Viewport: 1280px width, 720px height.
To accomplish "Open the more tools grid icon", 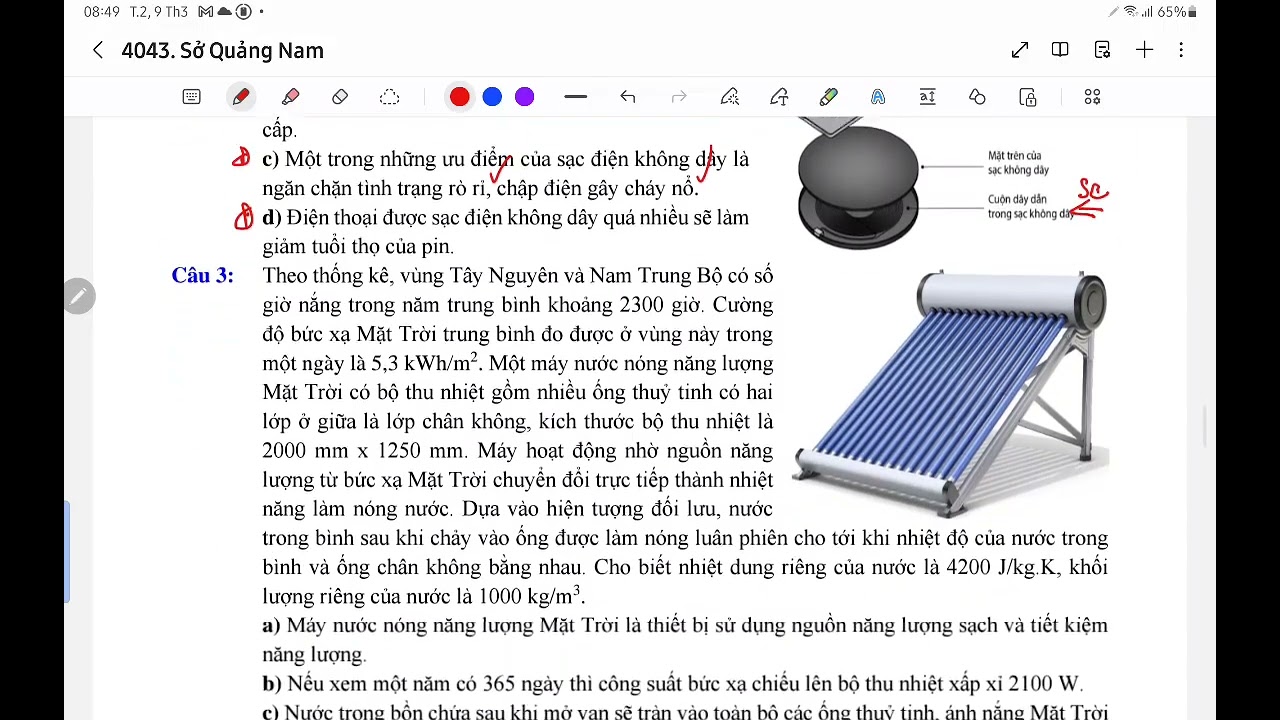I will click(1092, 97).
